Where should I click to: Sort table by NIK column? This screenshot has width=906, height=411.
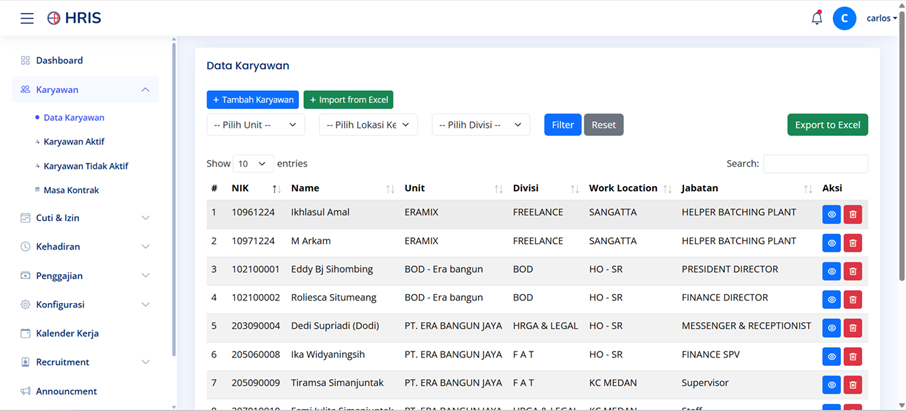click(255, 188)
